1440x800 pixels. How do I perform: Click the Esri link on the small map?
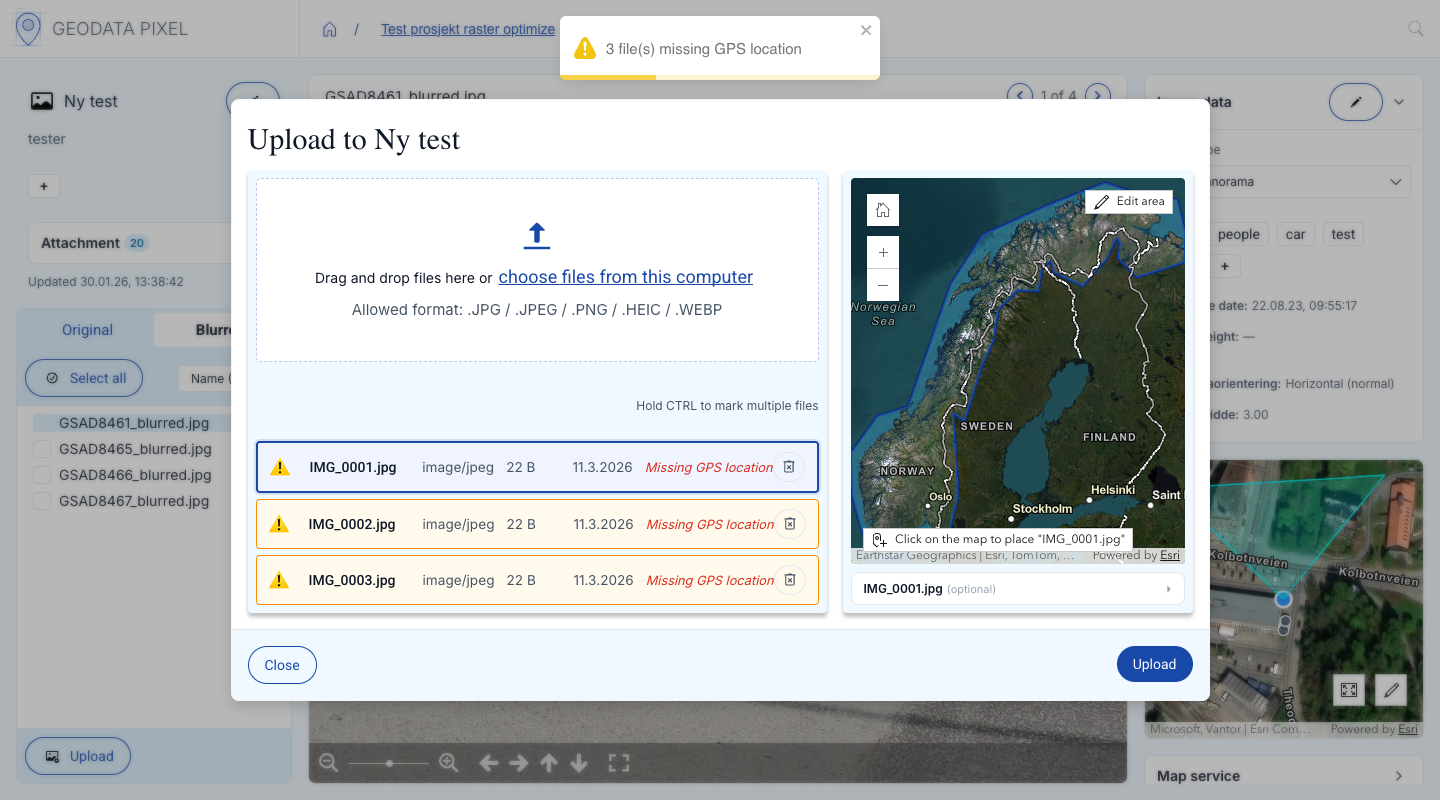click(1407, 729)
